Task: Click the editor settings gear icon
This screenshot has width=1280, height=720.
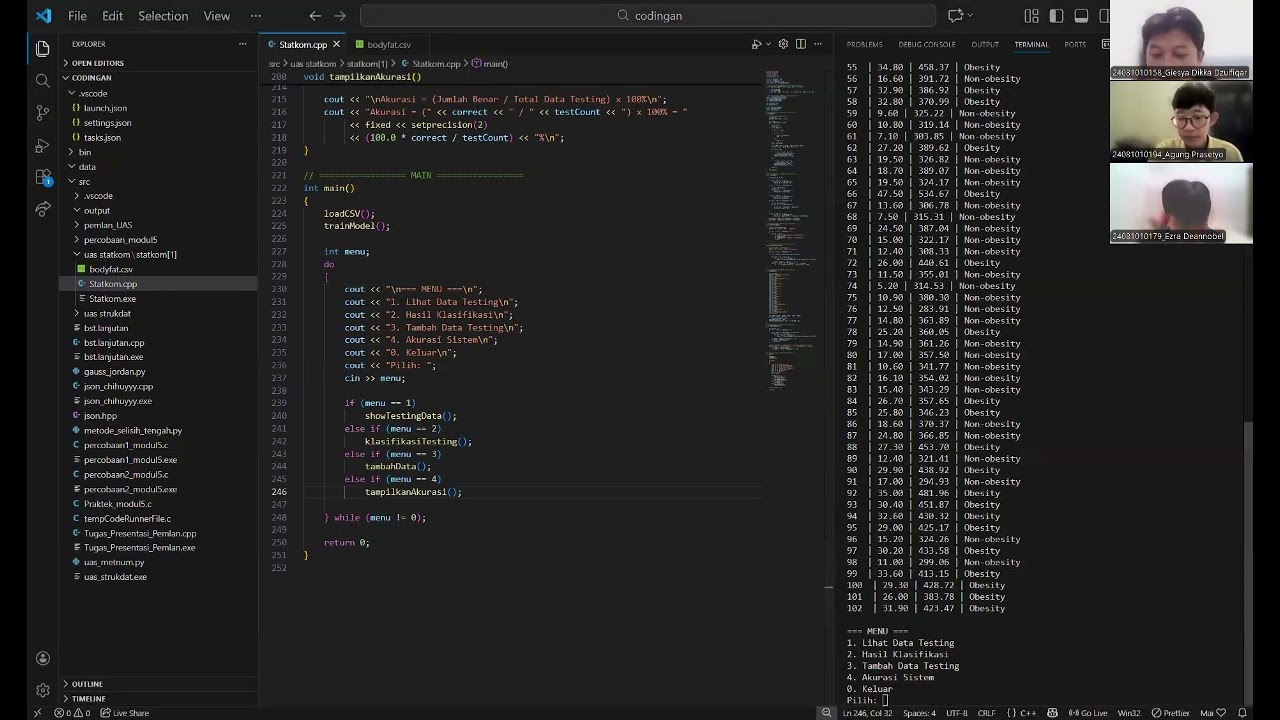Action: point(783,44)
